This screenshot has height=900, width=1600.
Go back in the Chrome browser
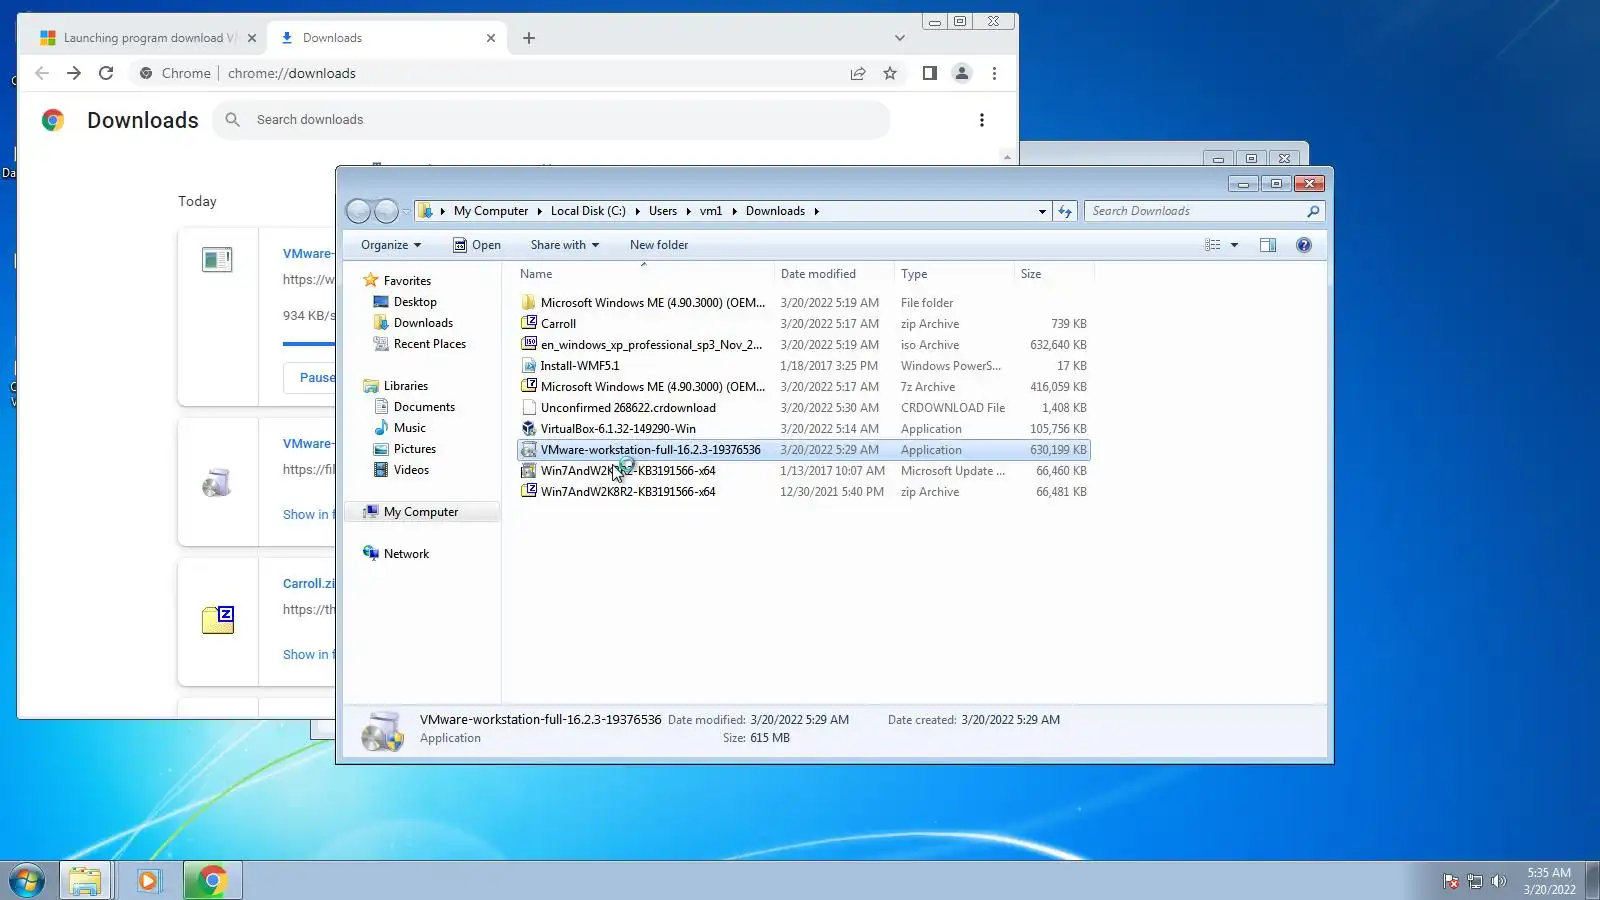42,73
